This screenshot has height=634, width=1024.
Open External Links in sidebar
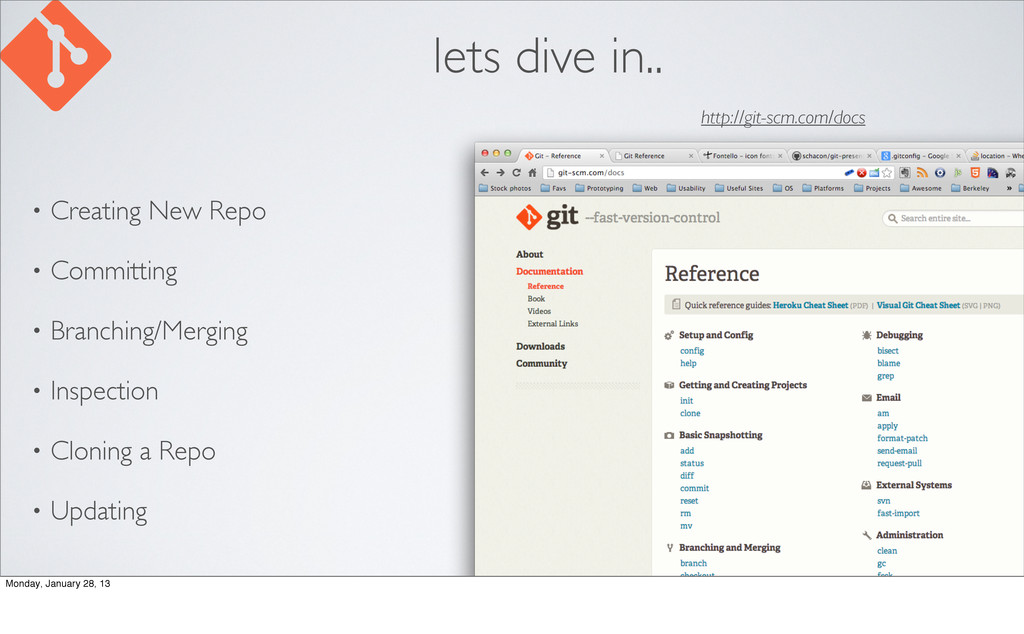click(552, 323)
